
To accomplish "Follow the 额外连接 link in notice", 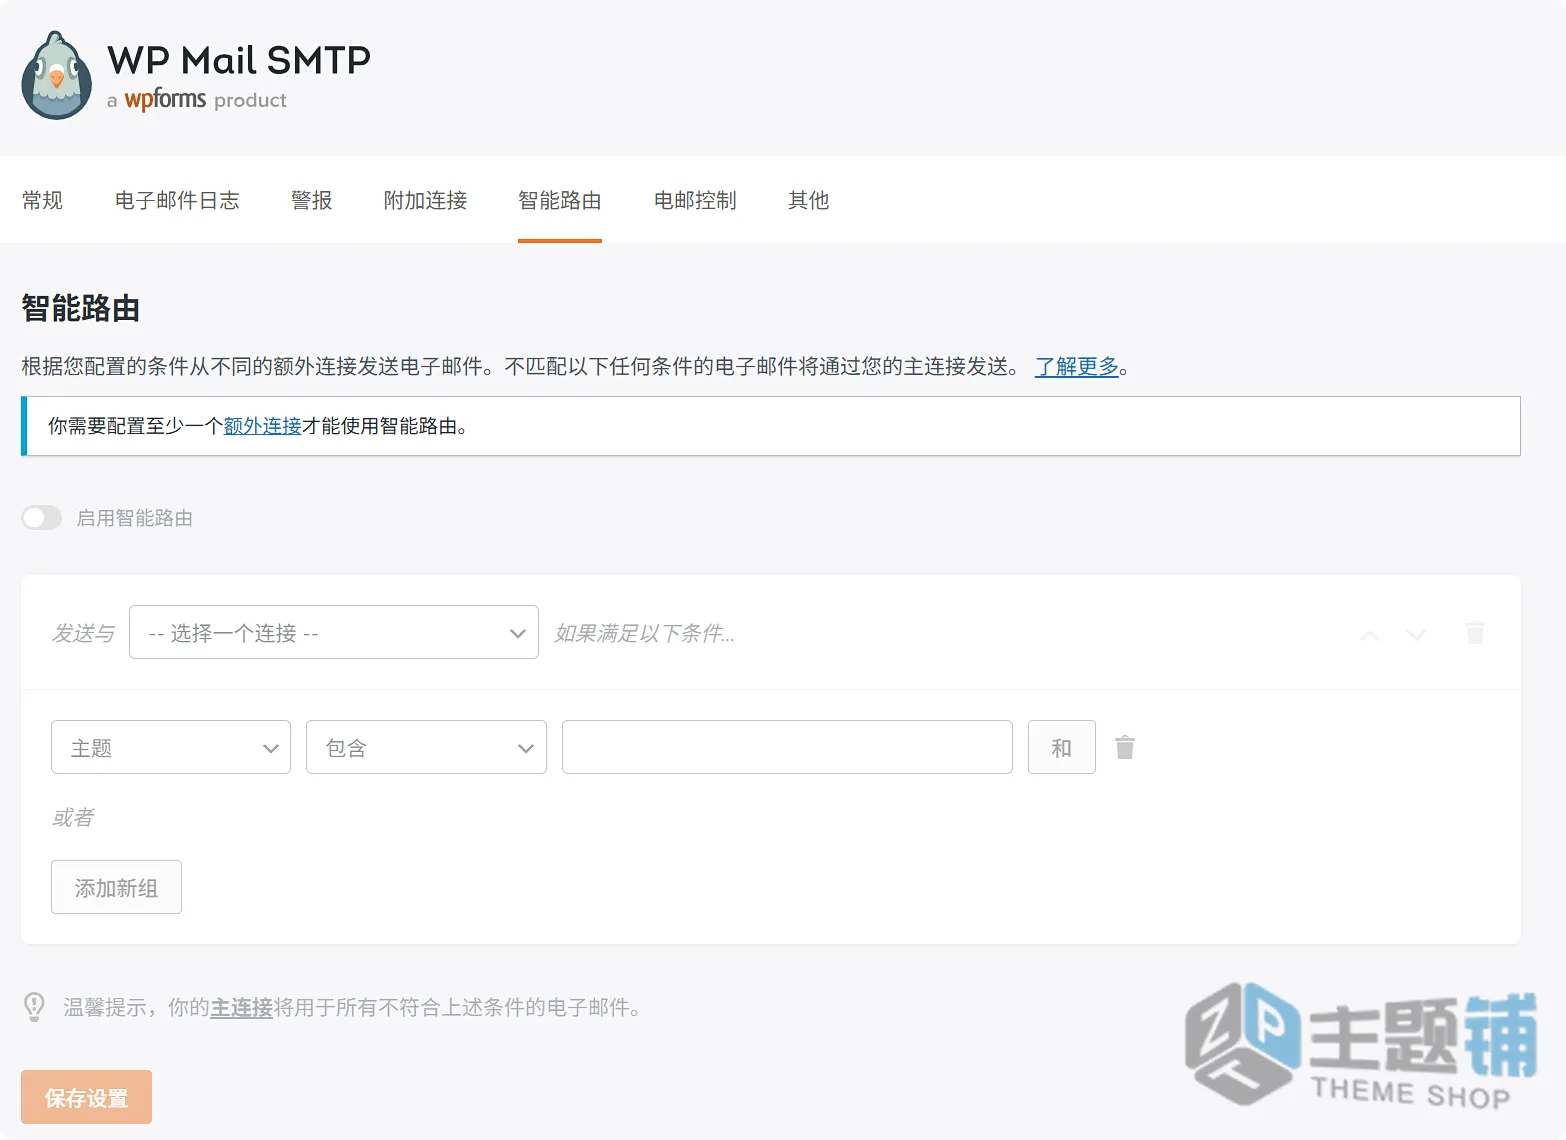I will pos(263,426).
